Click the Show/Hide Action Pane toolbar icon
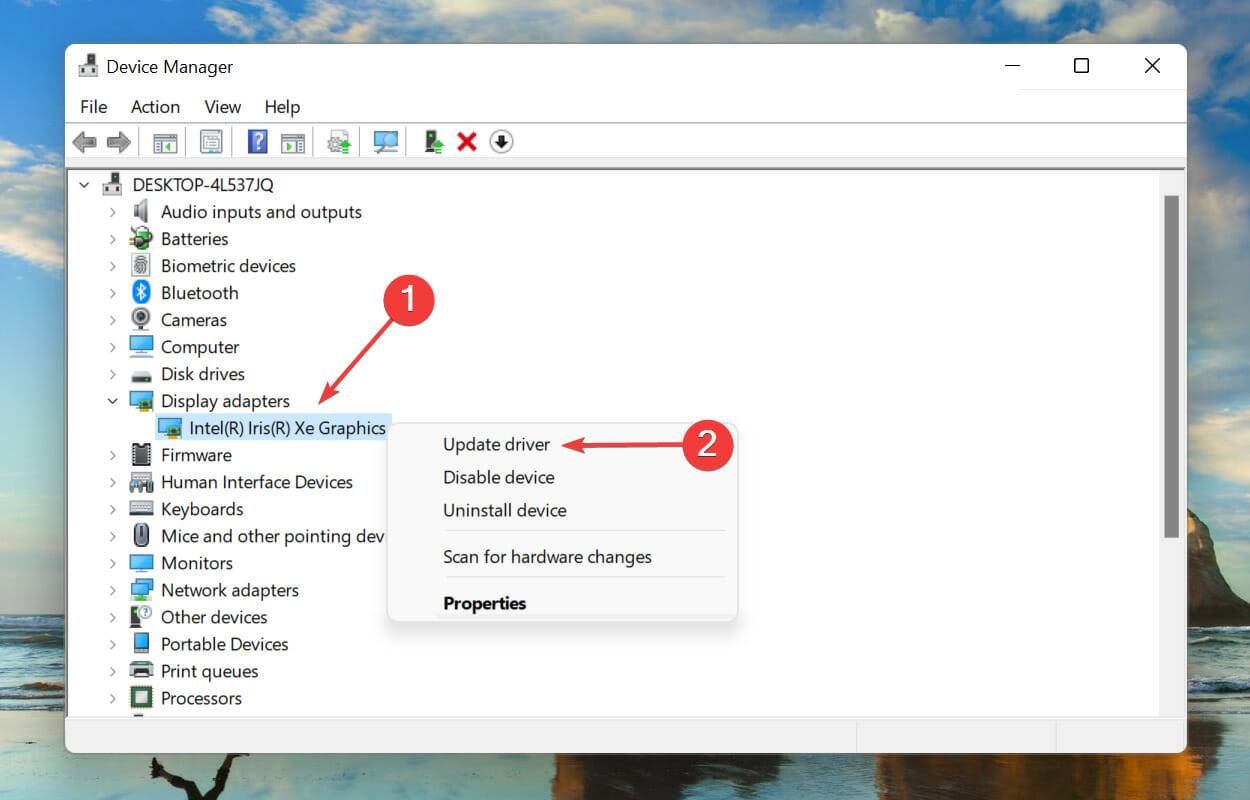1250x800 pixels. point(292,142)
